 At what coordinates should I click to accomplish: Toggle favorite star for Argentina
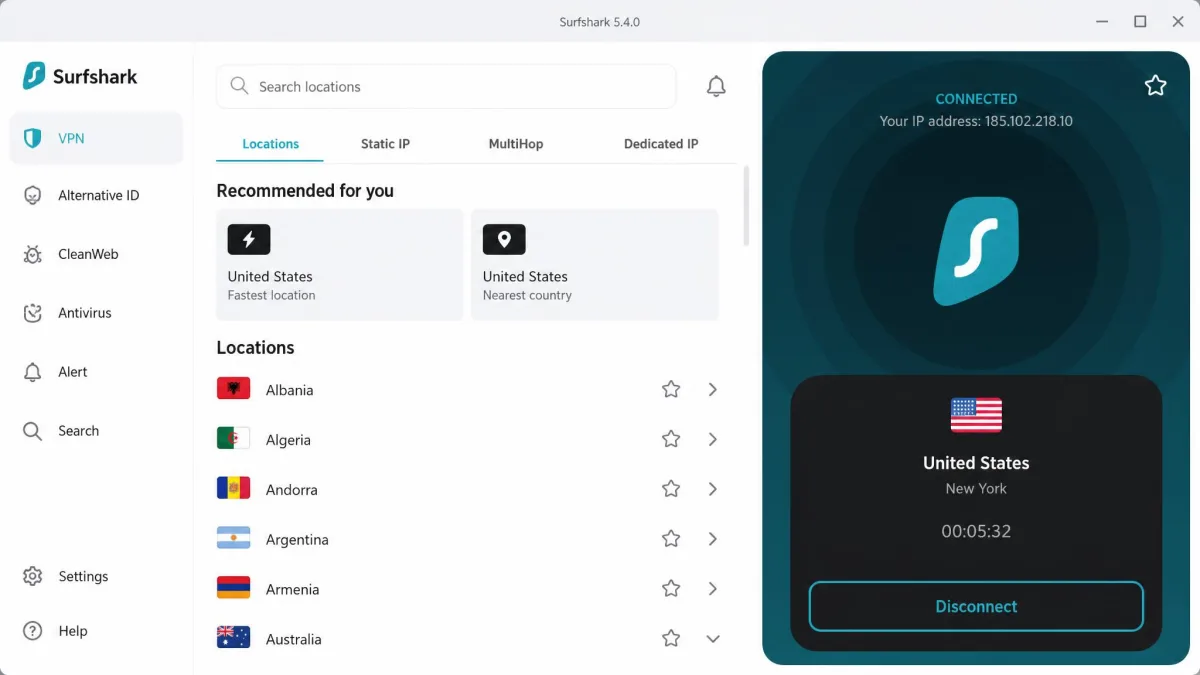(x=671, y=539)
